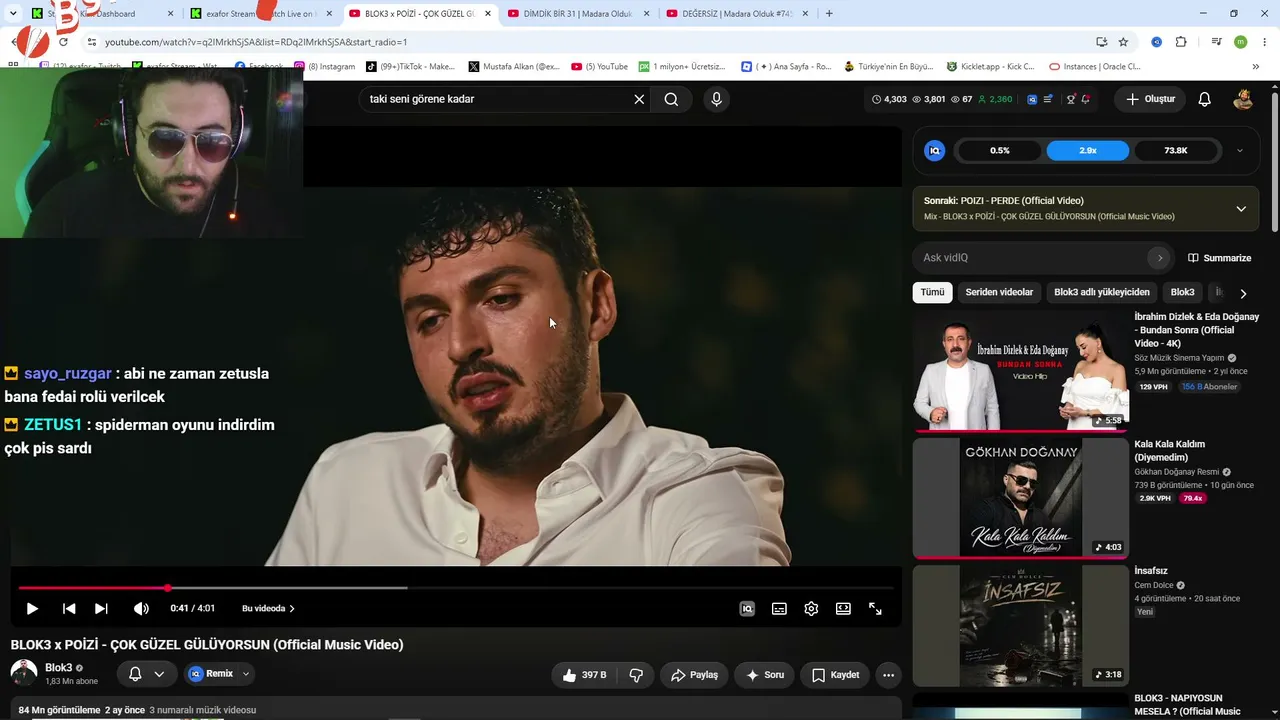Viewport: 1280px width, 720px height.
Task: Open a new browser tab with the plus button
Action: (x=829, y=14)
